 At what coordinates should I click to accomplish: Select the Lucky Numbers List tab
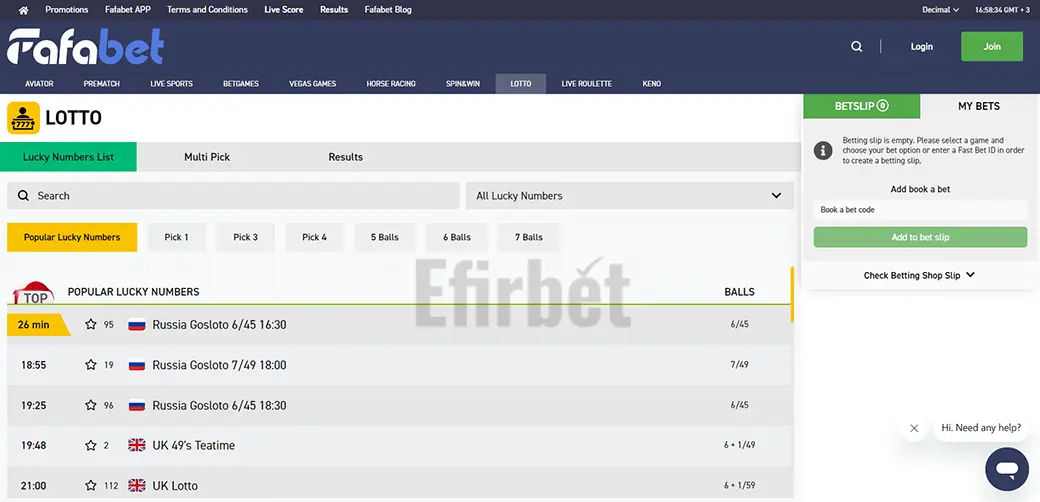tap(68, 157)
